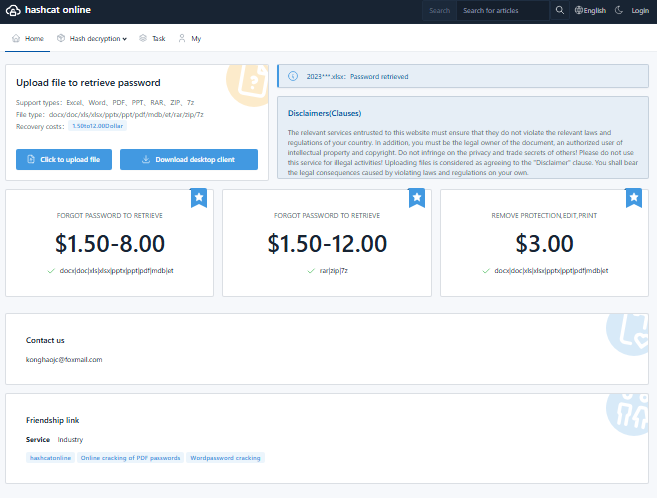Click the magnifier search icon
Screen dimensions: 657x498
tap(559, 10)
